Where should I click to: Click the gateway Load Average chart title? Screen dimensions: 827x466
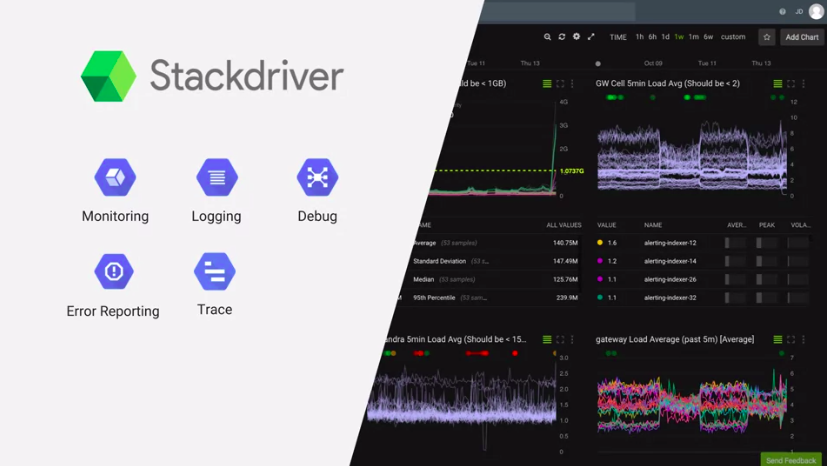675,339
